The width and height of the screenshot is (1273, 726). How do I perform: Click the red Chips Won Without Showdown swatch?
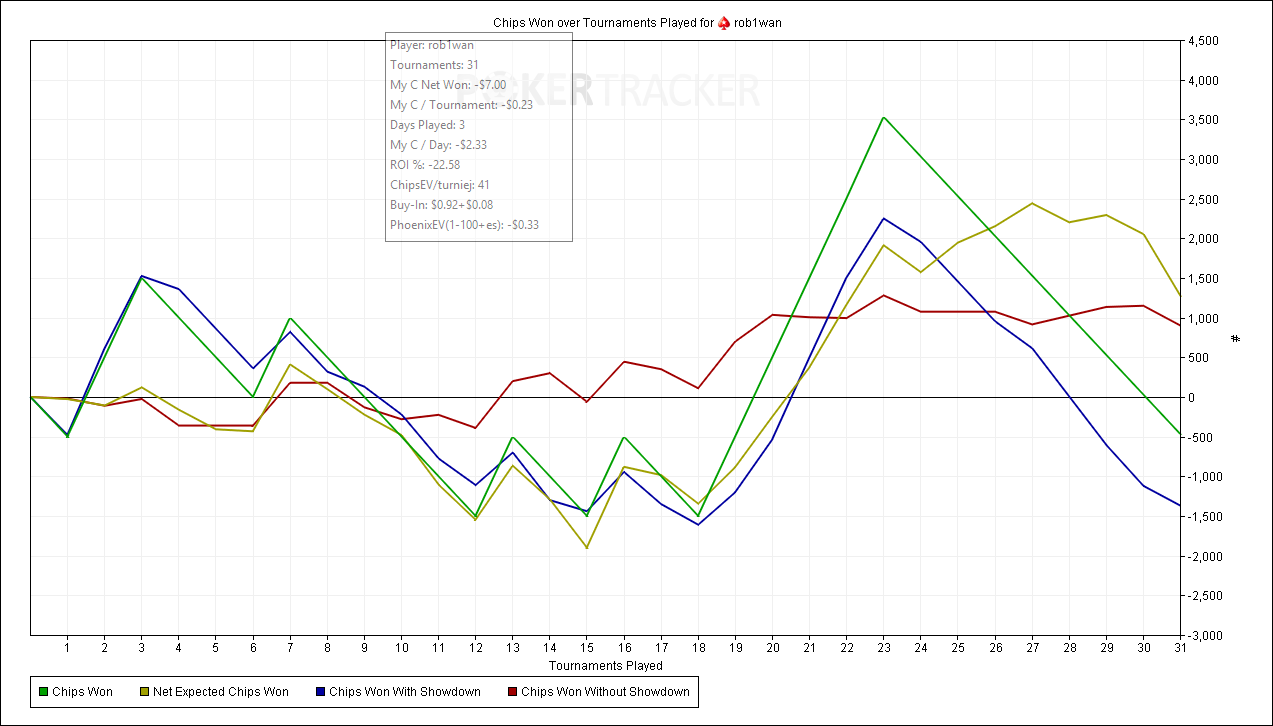510,692
